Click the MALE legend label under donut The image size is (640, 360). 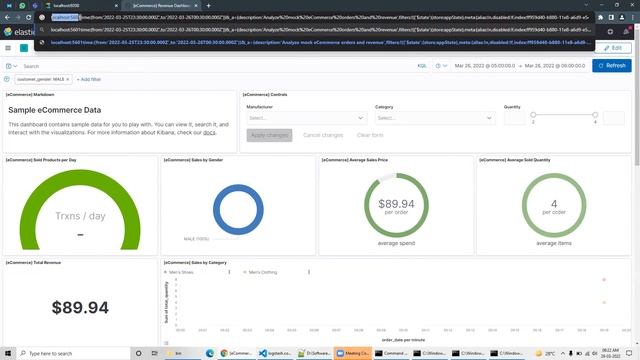click(196, 239)
